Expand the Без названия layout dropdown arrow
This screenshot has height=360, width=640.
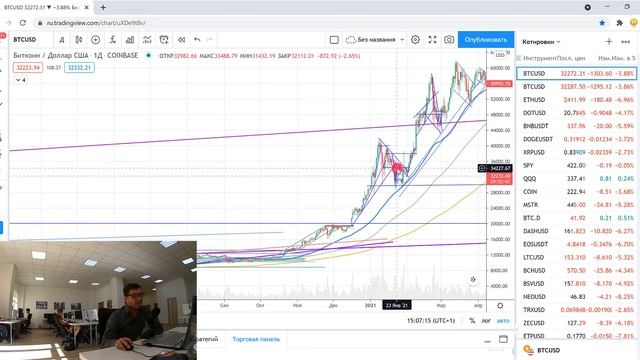point(402,40)
